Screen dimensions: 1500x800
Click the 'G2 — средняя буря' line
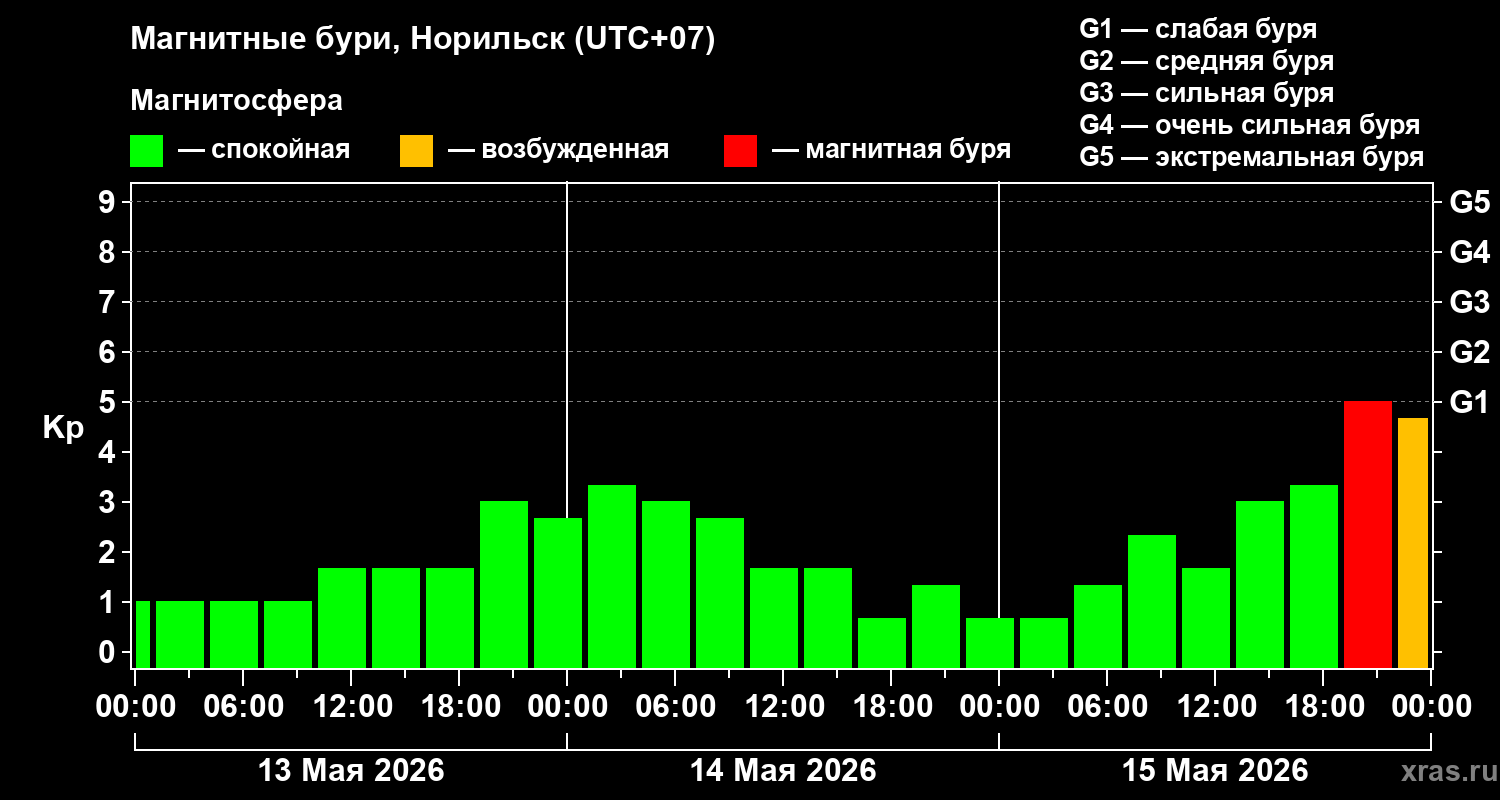(x=1206, y=61)
